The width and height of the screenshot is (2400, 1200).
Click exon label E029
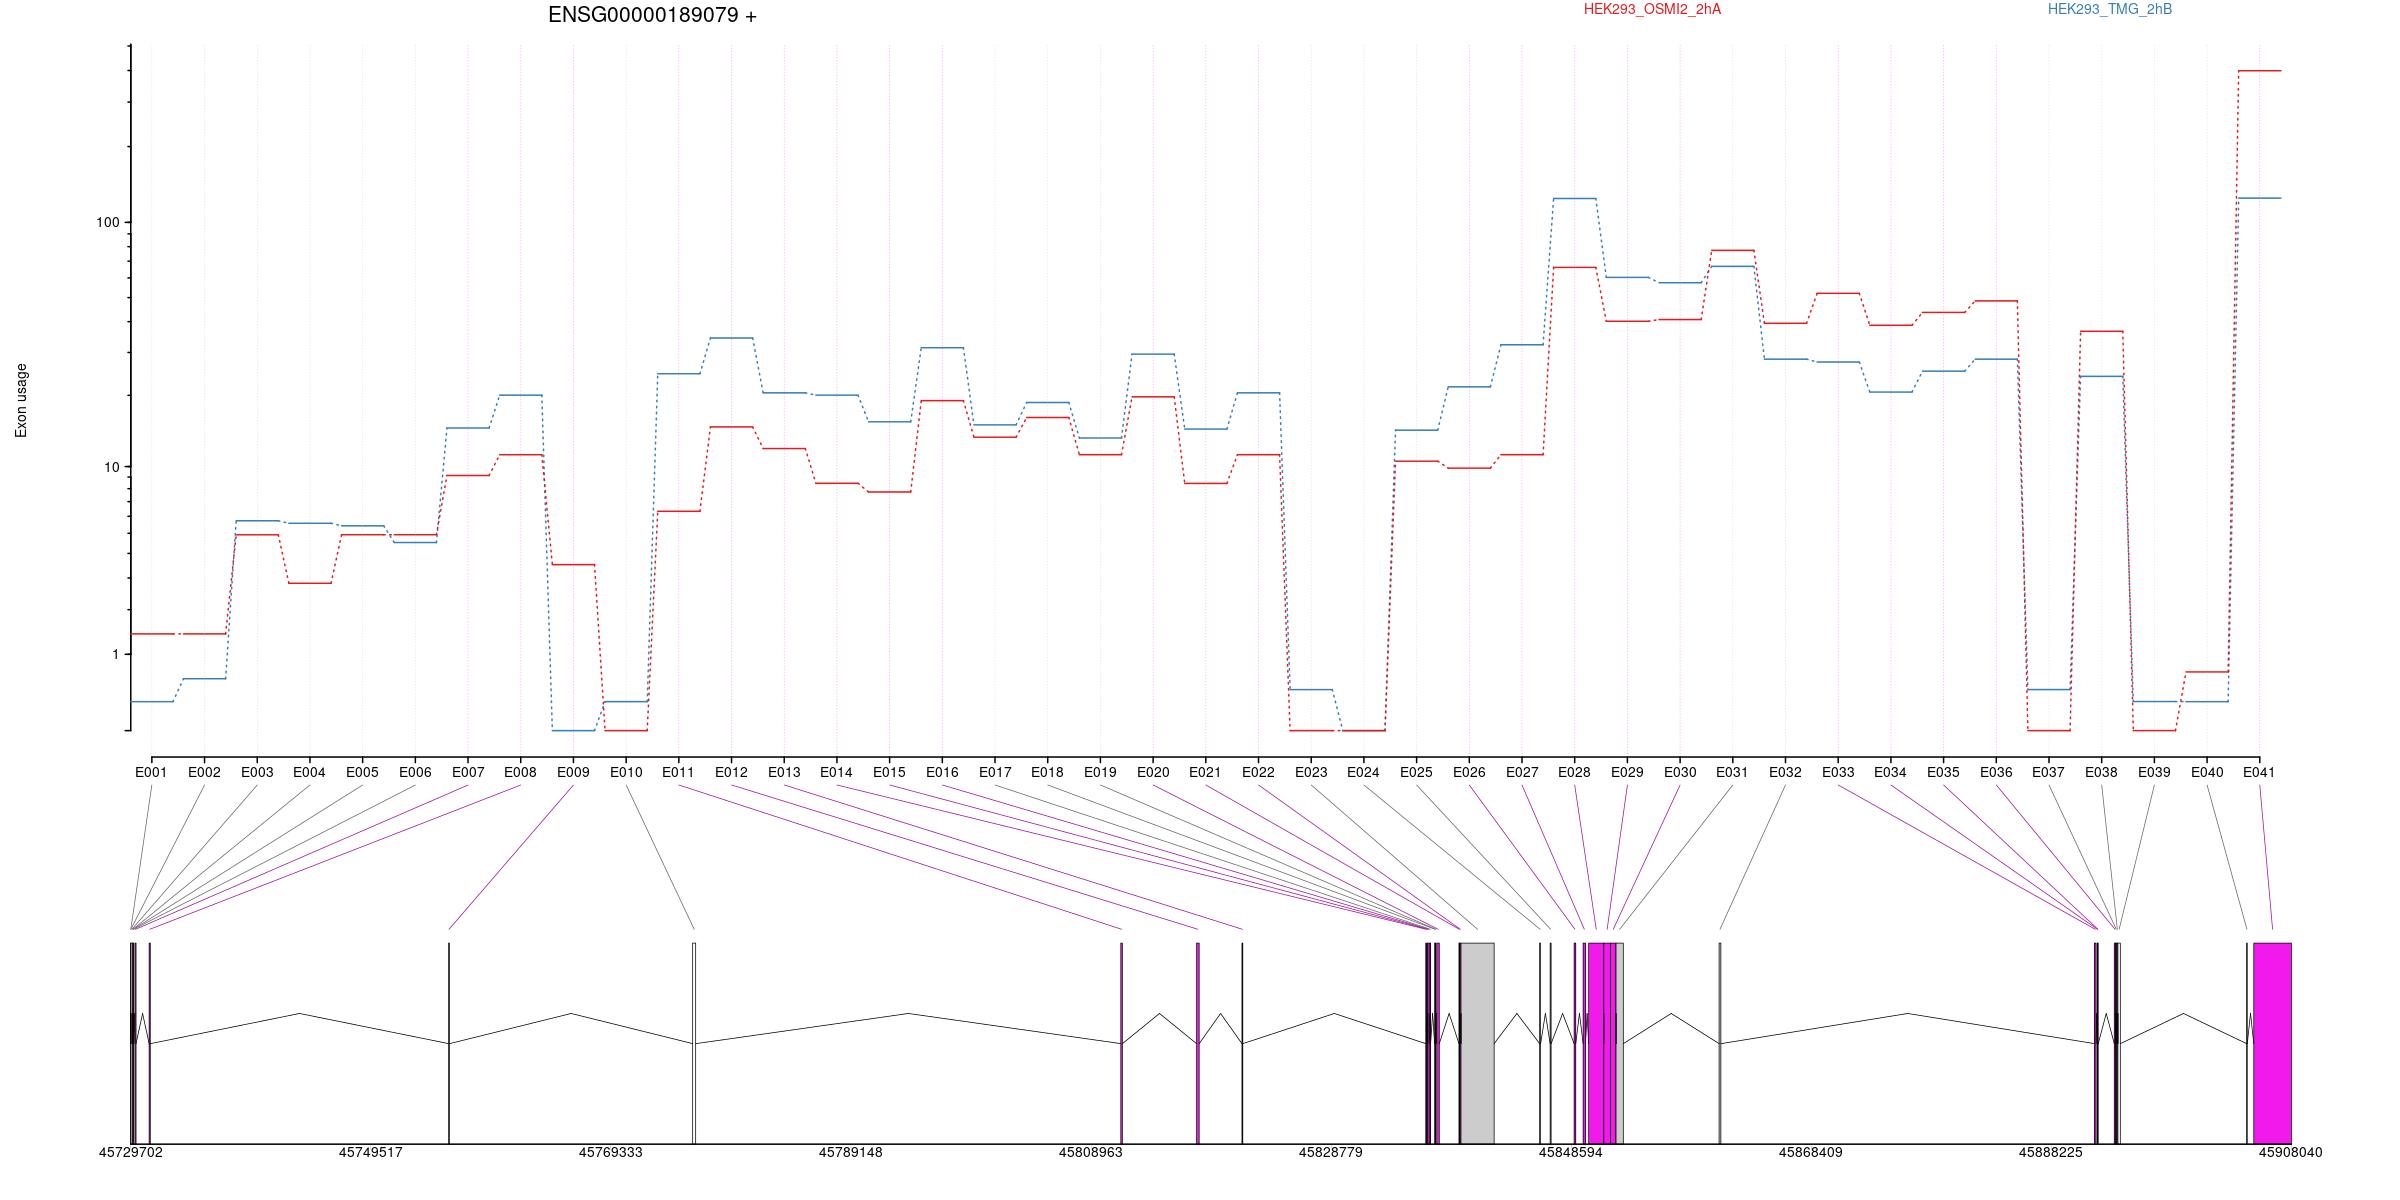click(1627, 772)
